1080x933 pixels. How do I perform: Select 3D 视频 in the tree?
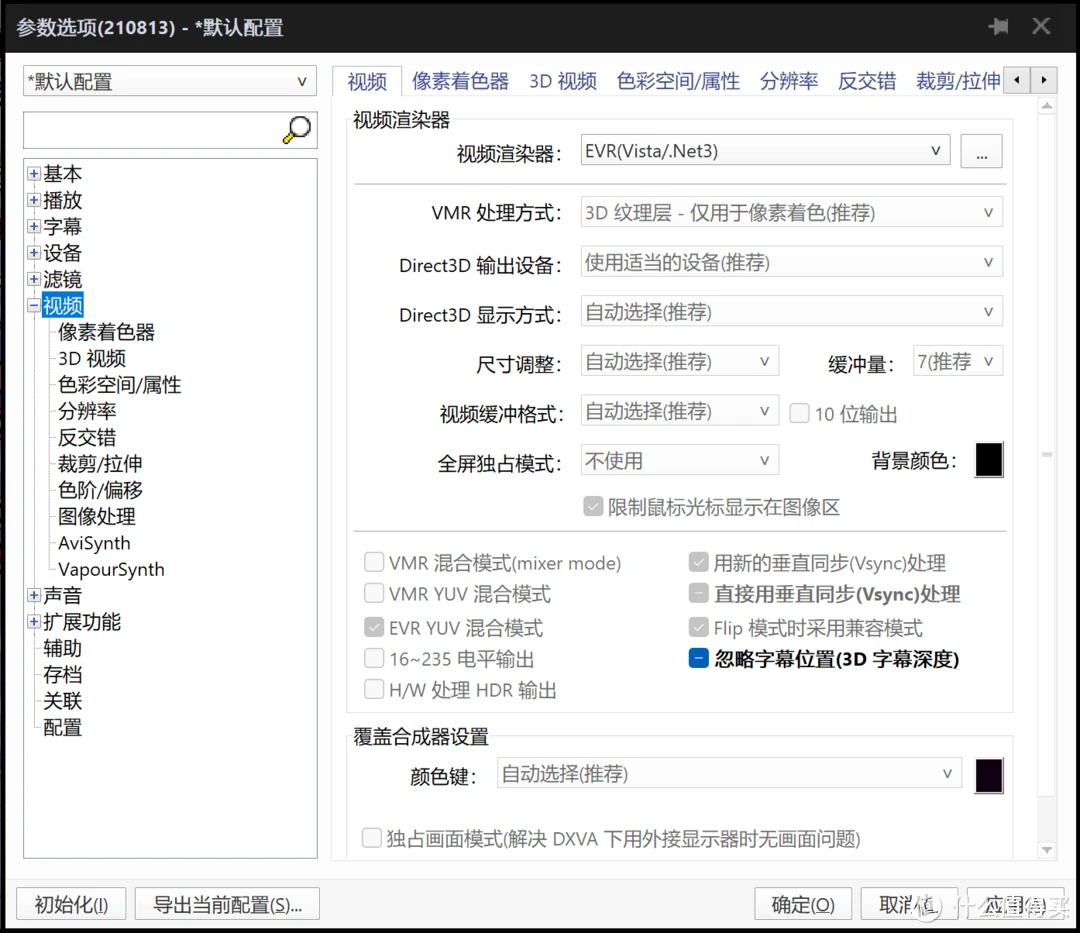coord(92,358)
